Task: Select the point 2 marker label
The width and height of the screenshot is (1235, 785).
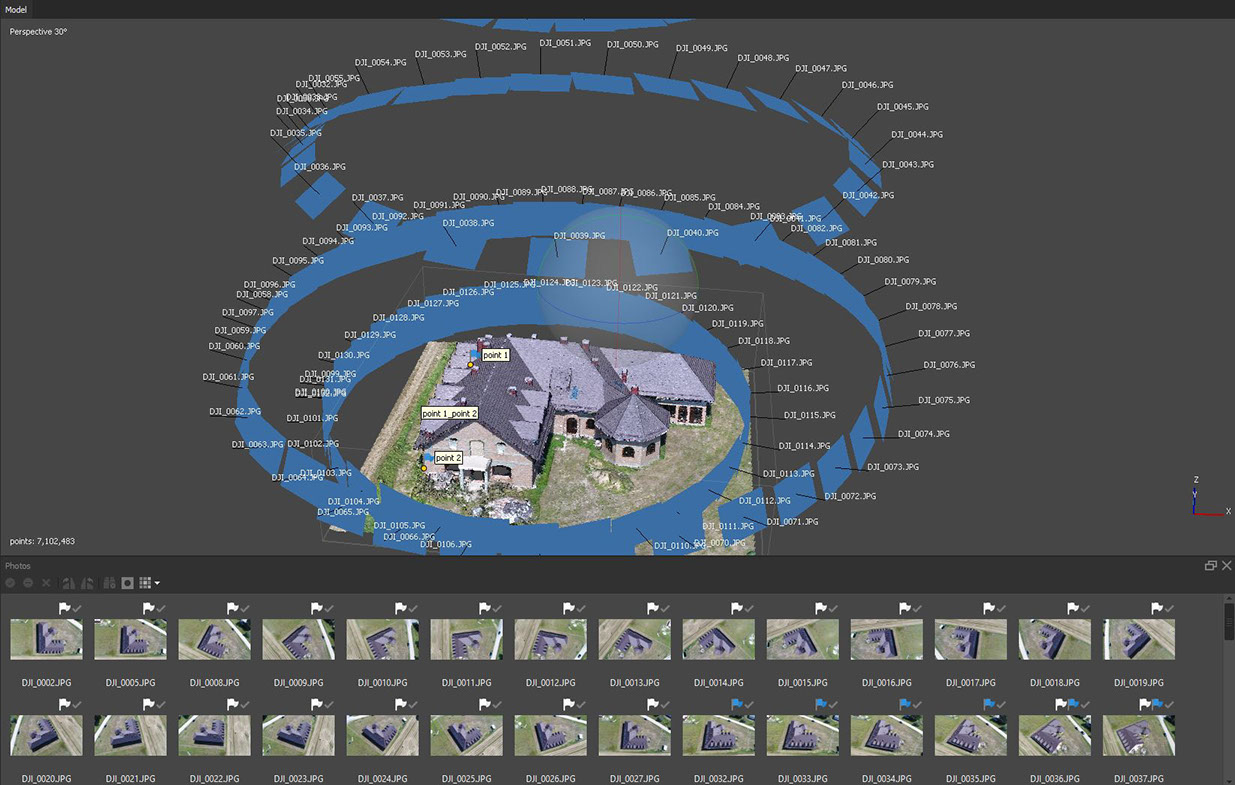Action: [448, 458]
